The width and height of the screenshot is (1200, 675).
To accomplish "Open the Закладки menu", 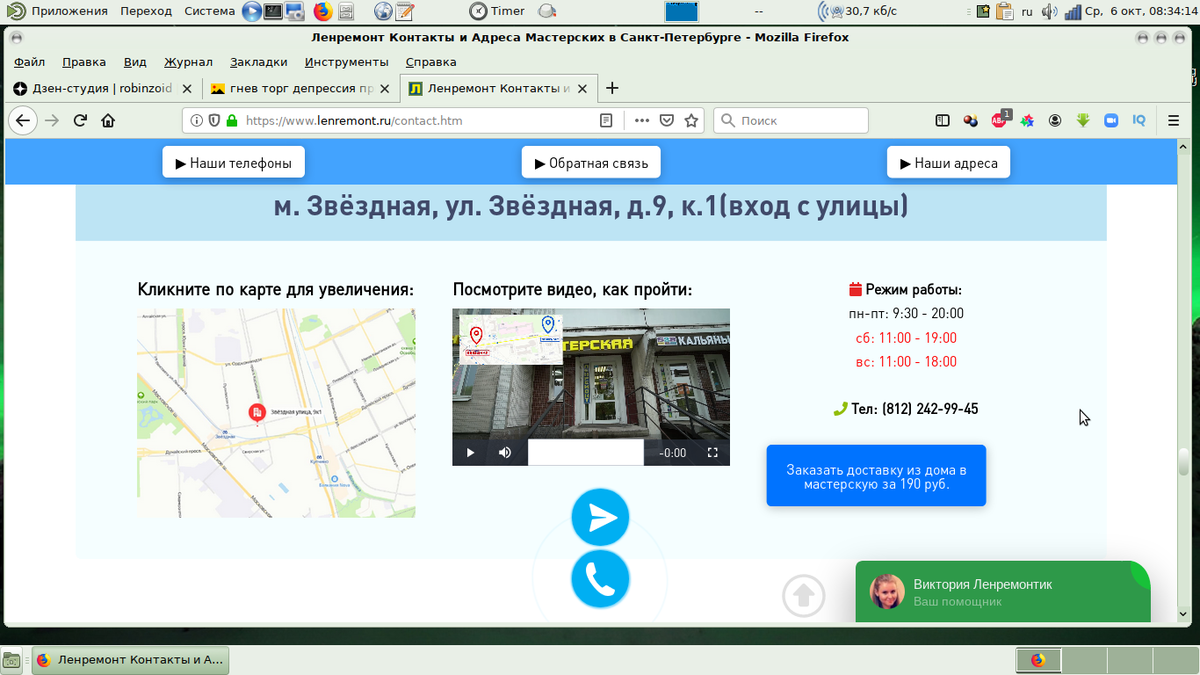I will 258,62.
